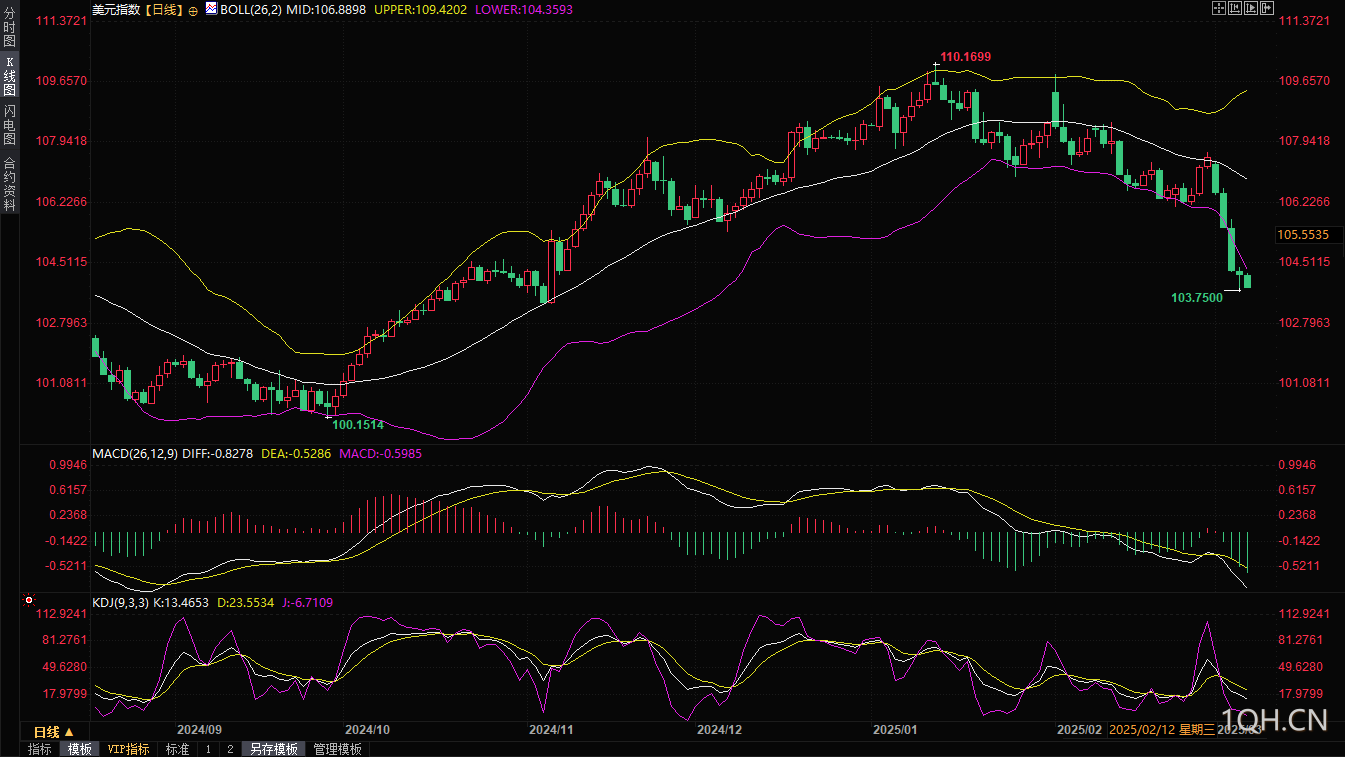Choose the 标准 template option
The image size is (1345, 757).
click(177, 749)
